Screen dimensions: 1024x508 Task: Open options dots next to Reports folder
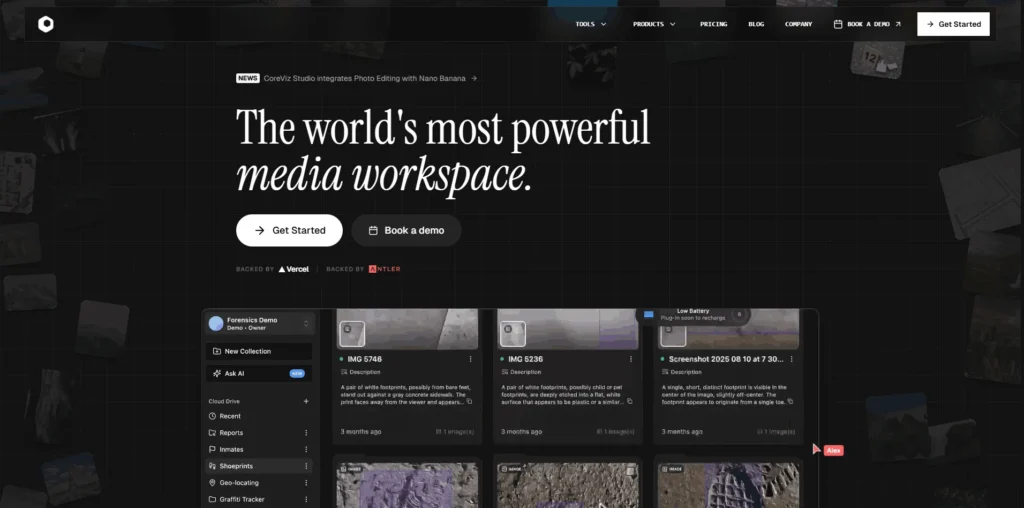click(306, 433)
